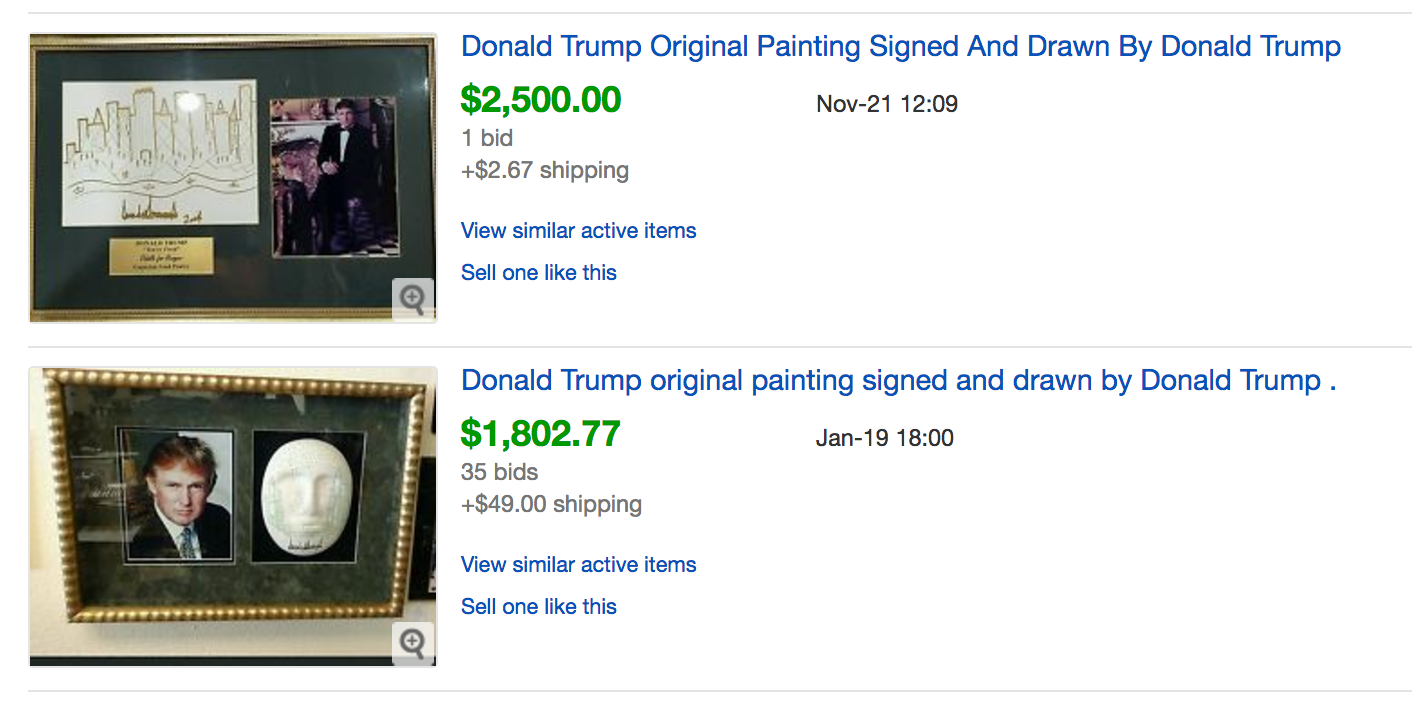Click magnifier icon on the gold-framed mask photo
Viewport: 1428px width, 702px height.
tap(413, 642)
